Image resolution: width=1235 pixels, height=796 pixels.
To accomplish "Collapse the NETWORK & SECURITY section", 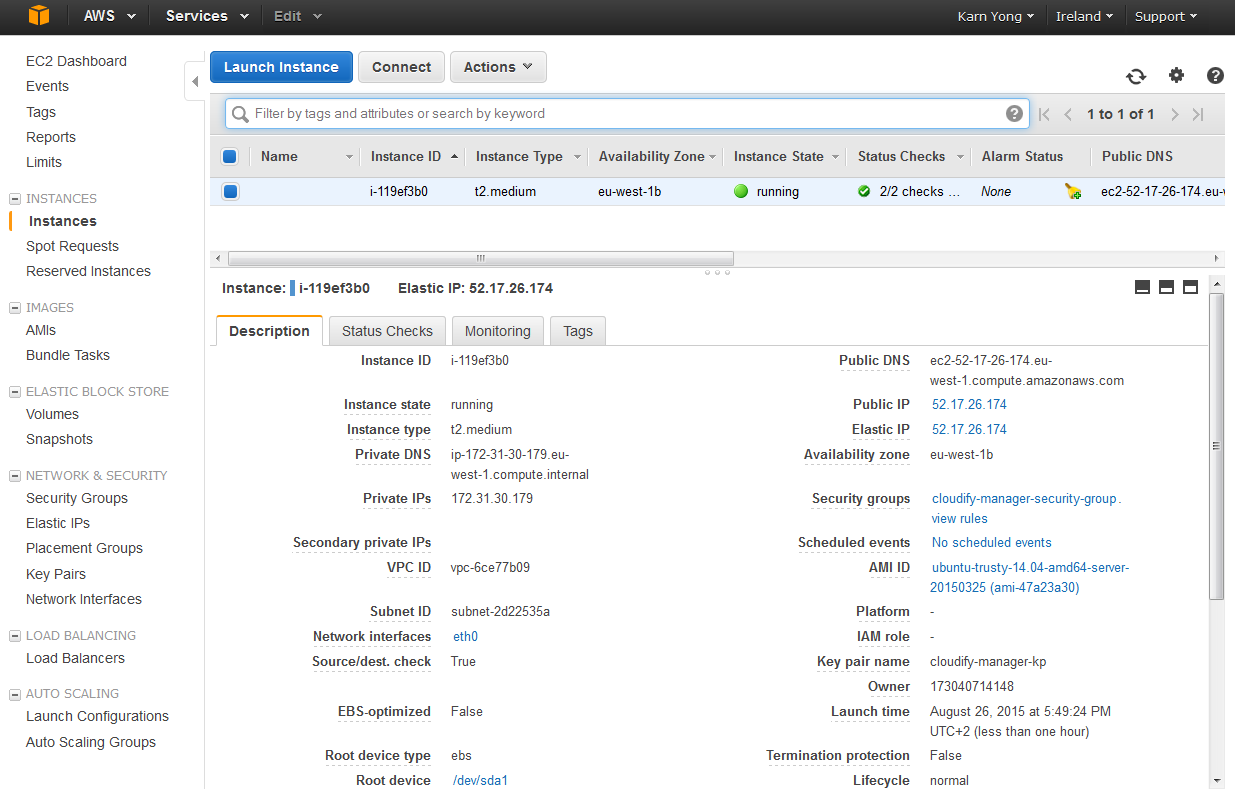I will pos(15,475).
